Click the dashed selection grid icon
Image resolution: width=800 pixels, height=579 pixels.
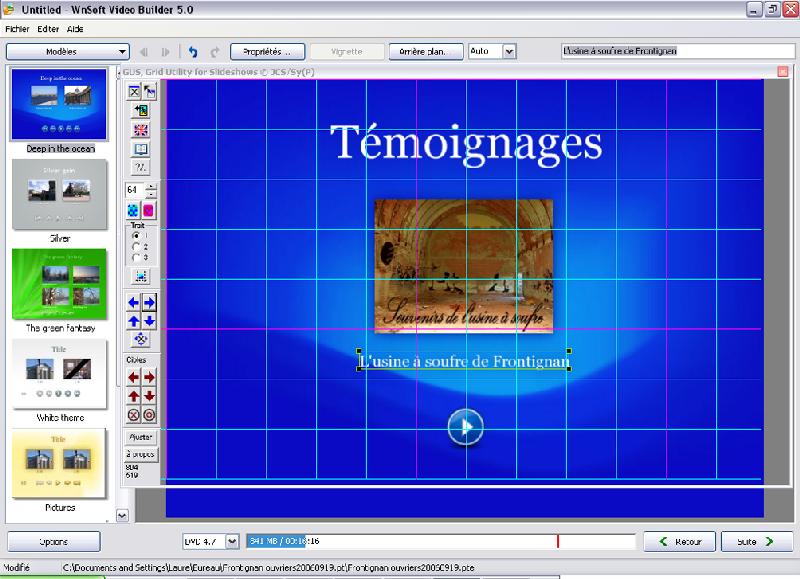point(141,276)
